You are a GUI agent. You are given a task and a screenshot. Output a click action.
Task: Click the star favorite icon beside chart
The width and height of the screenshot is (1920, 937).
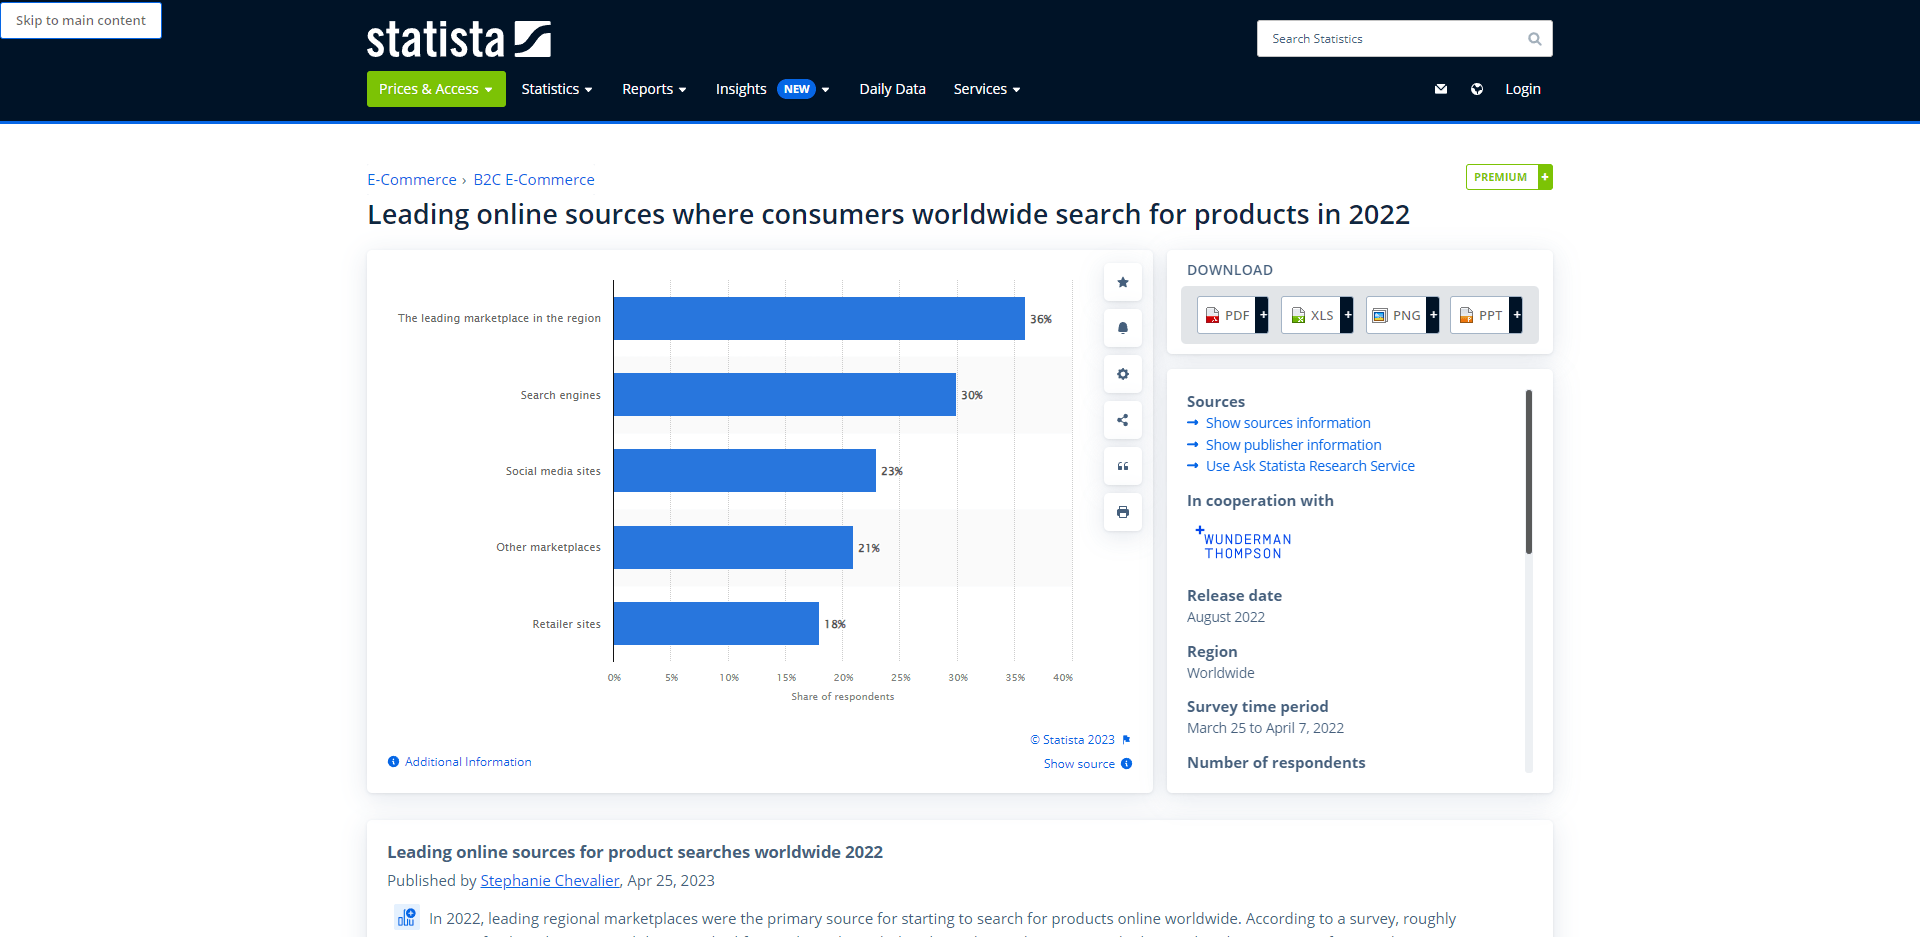click(1122, 283)
